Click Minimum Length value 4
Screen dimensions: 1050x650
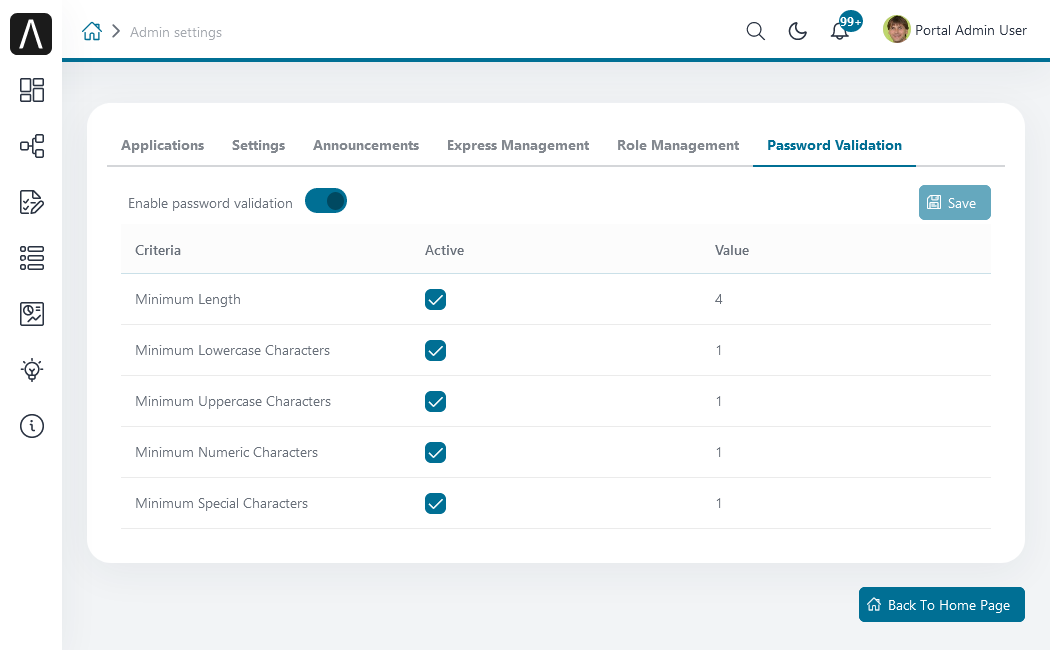click(719, 299)
